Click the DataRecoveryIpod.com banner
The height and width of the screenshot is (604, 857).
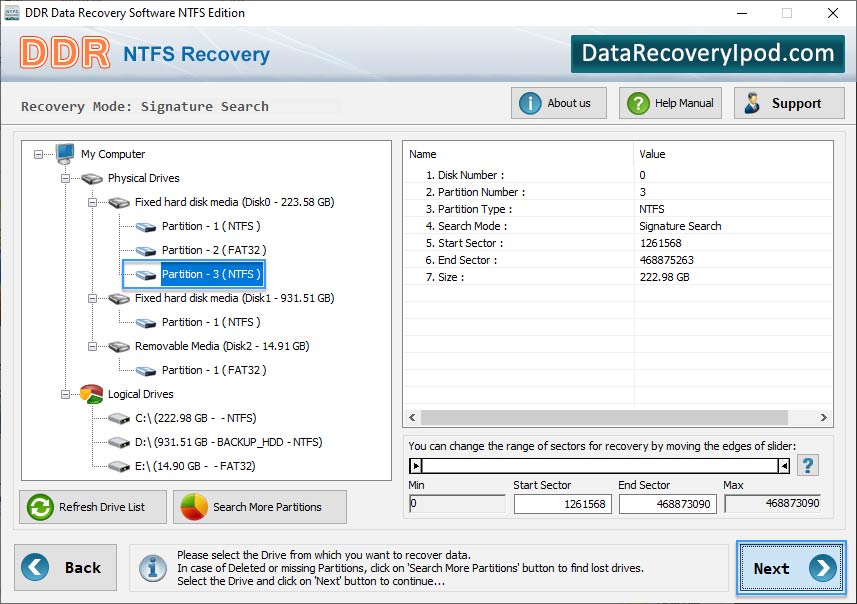(x=708, y=54)
